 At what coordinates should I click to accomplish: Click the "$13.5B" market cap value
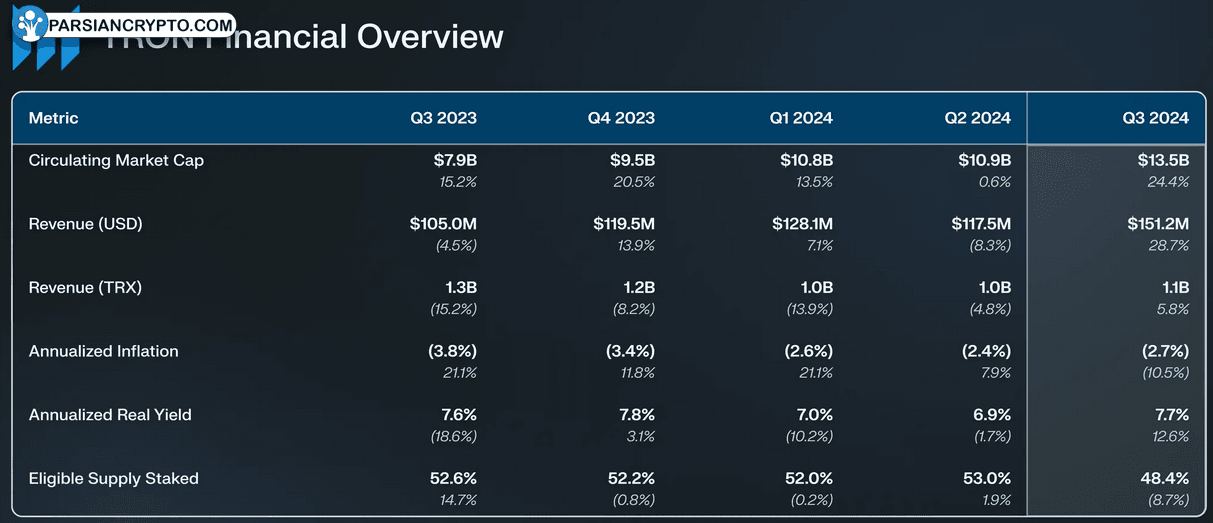click(x=1163, y=160)
